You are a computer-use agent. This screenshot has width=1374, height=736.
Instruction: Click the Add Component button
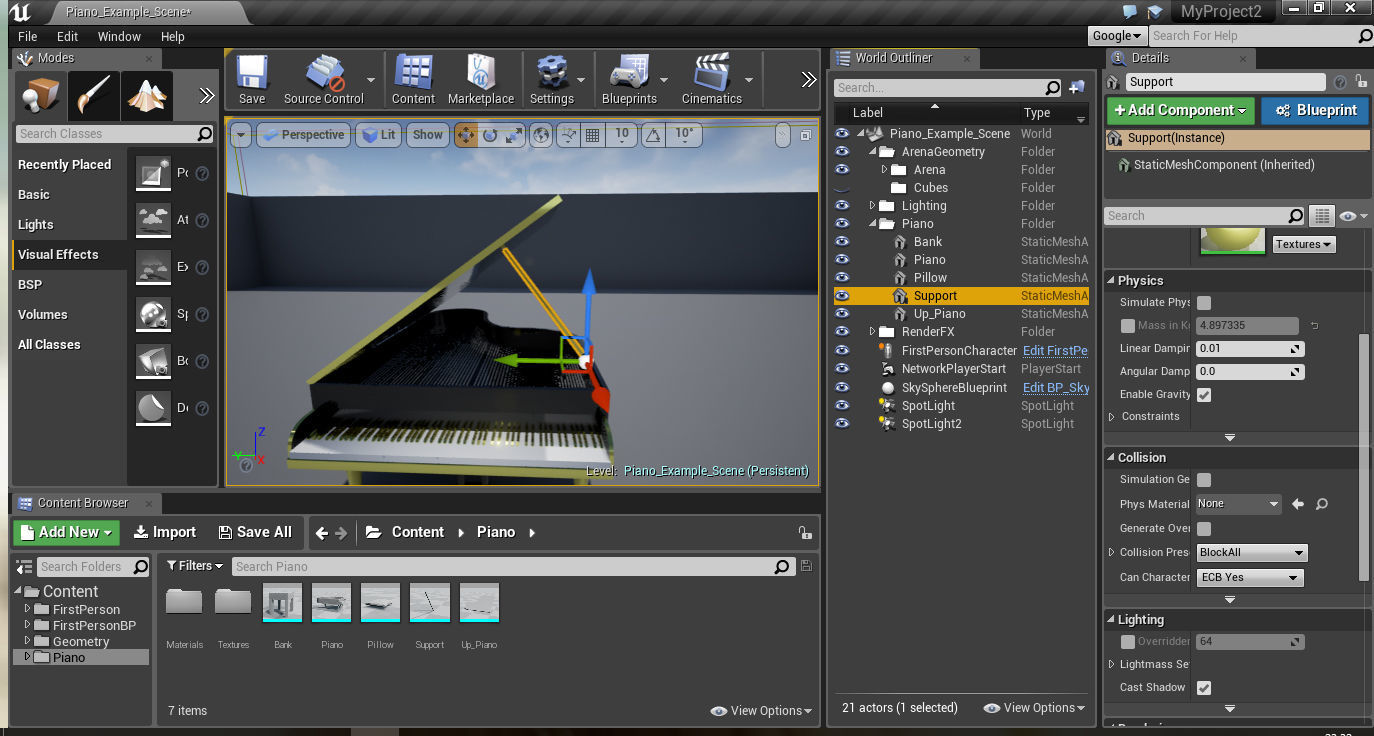click(1181, 110)
